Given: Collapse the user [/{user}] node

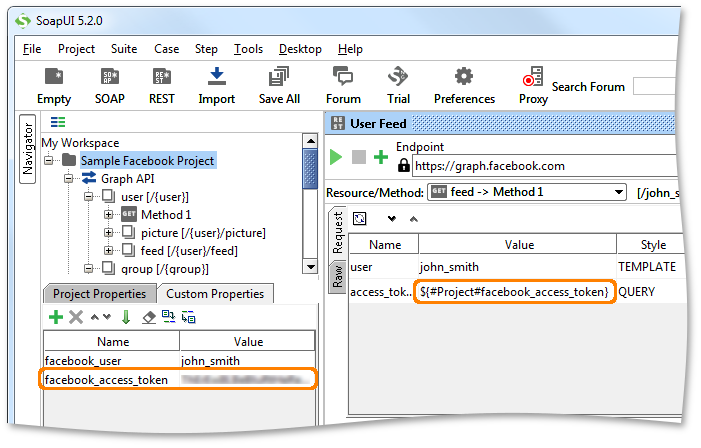Looking at the screenshot, I should [89, 196].
